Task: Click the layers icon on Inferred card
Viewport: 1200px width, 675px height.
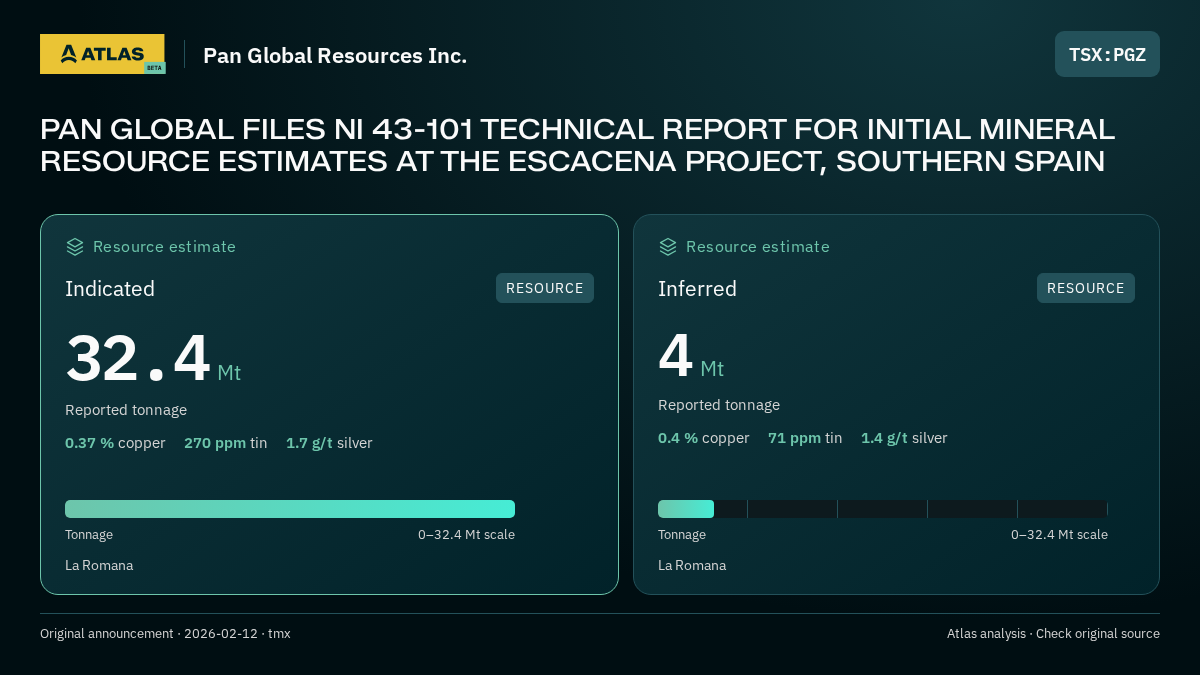Action: 668,246
